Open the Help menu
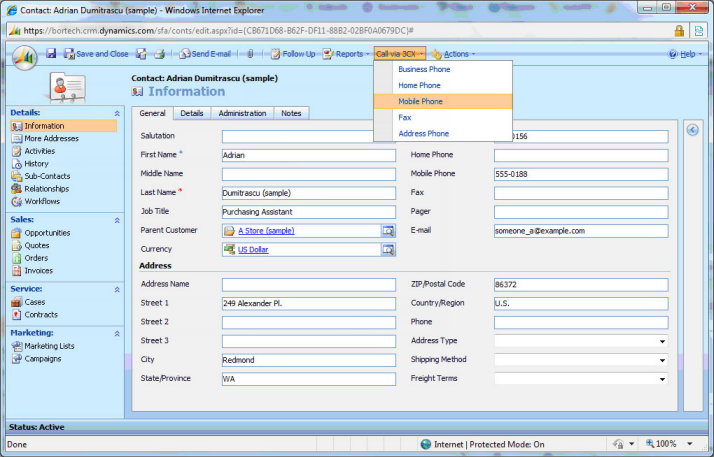 [x=685, y=54]
